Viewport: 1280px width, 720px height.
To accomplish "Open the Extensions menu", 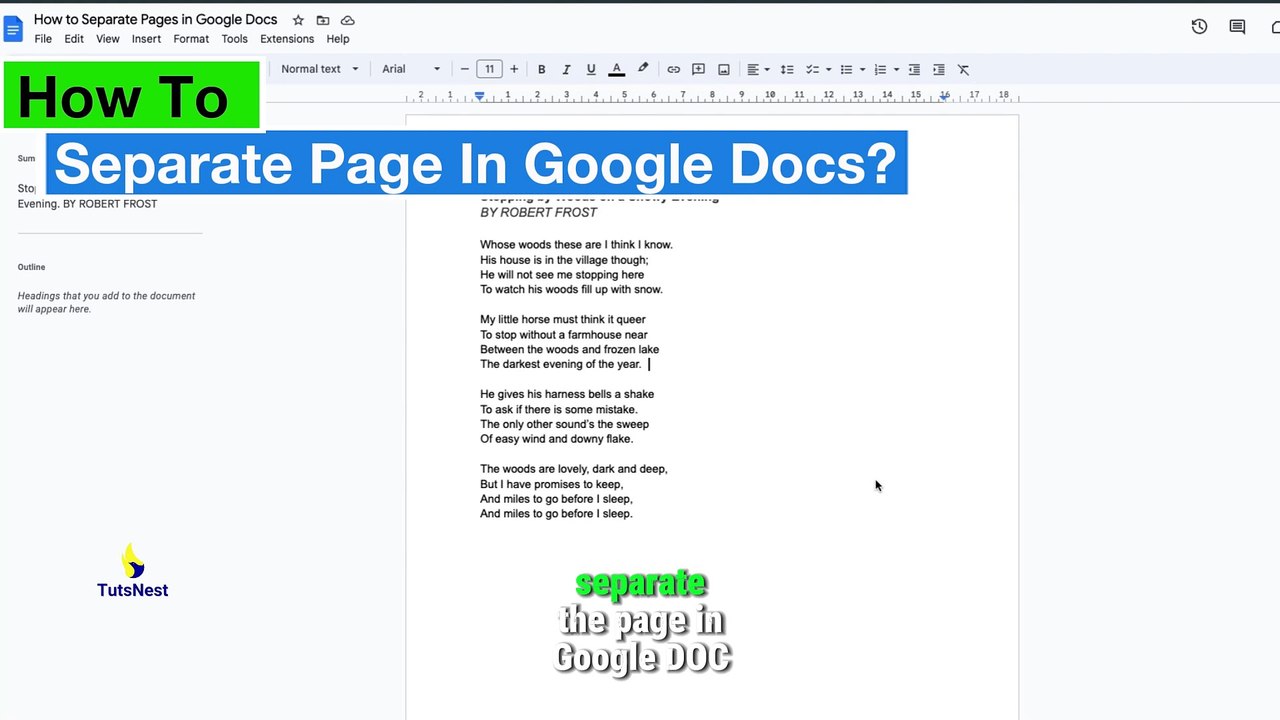I will coord(287,39).
